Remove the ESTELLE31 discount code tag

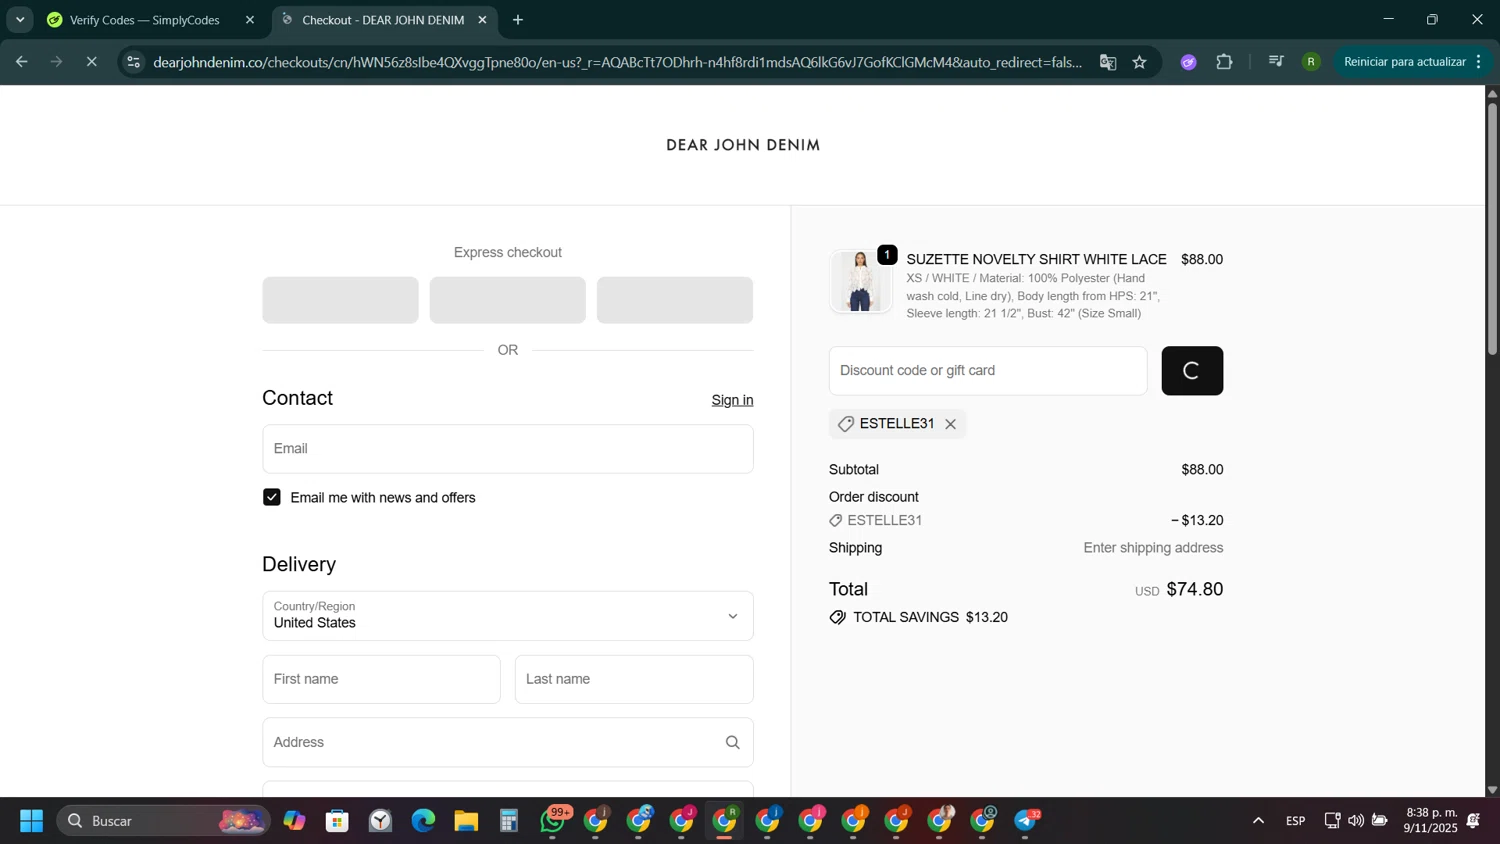click(x=950, y=424)
